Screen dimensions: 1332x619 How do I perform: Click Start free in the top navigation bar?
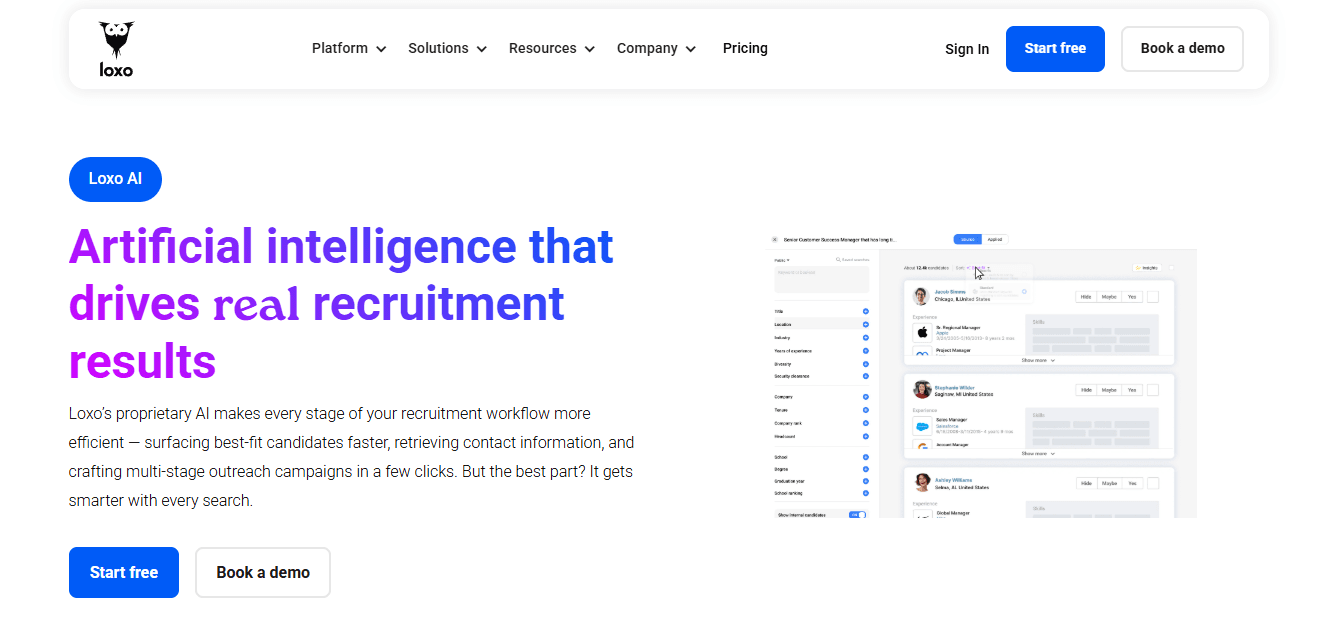pyautogui.click(x=1055, y=49)
